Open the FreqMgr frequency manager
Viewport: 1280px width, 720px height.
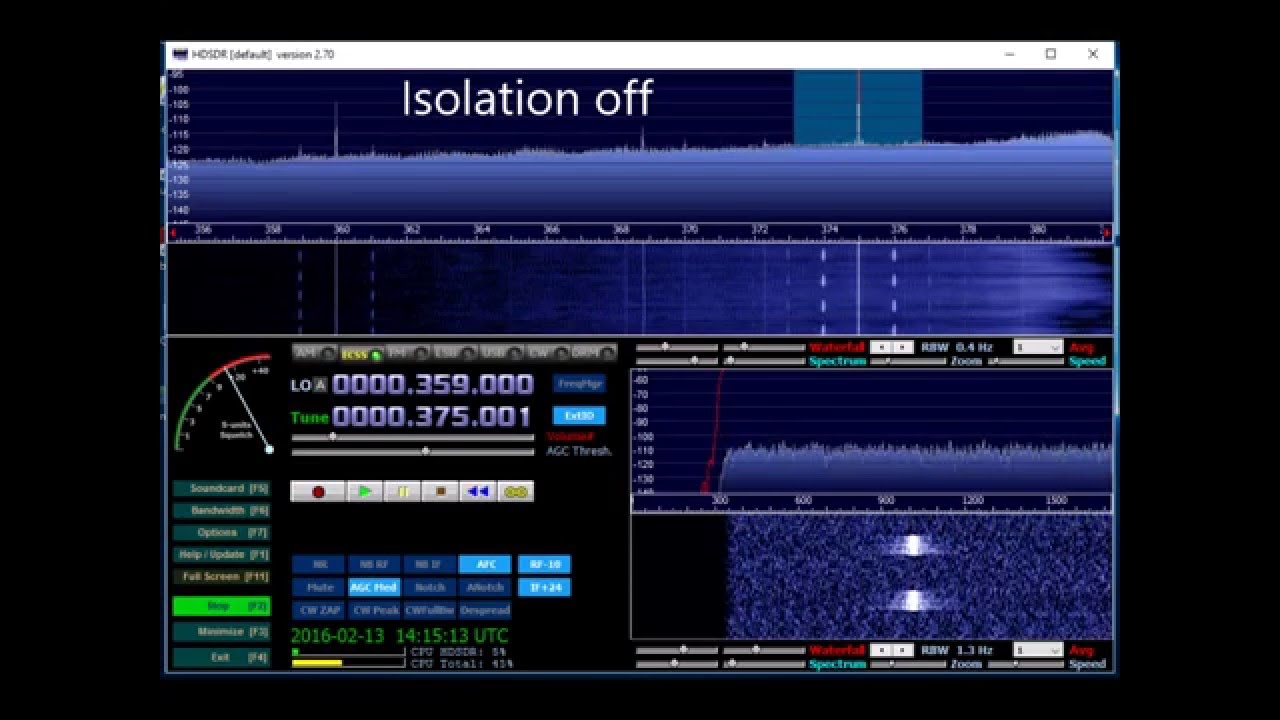579,383
